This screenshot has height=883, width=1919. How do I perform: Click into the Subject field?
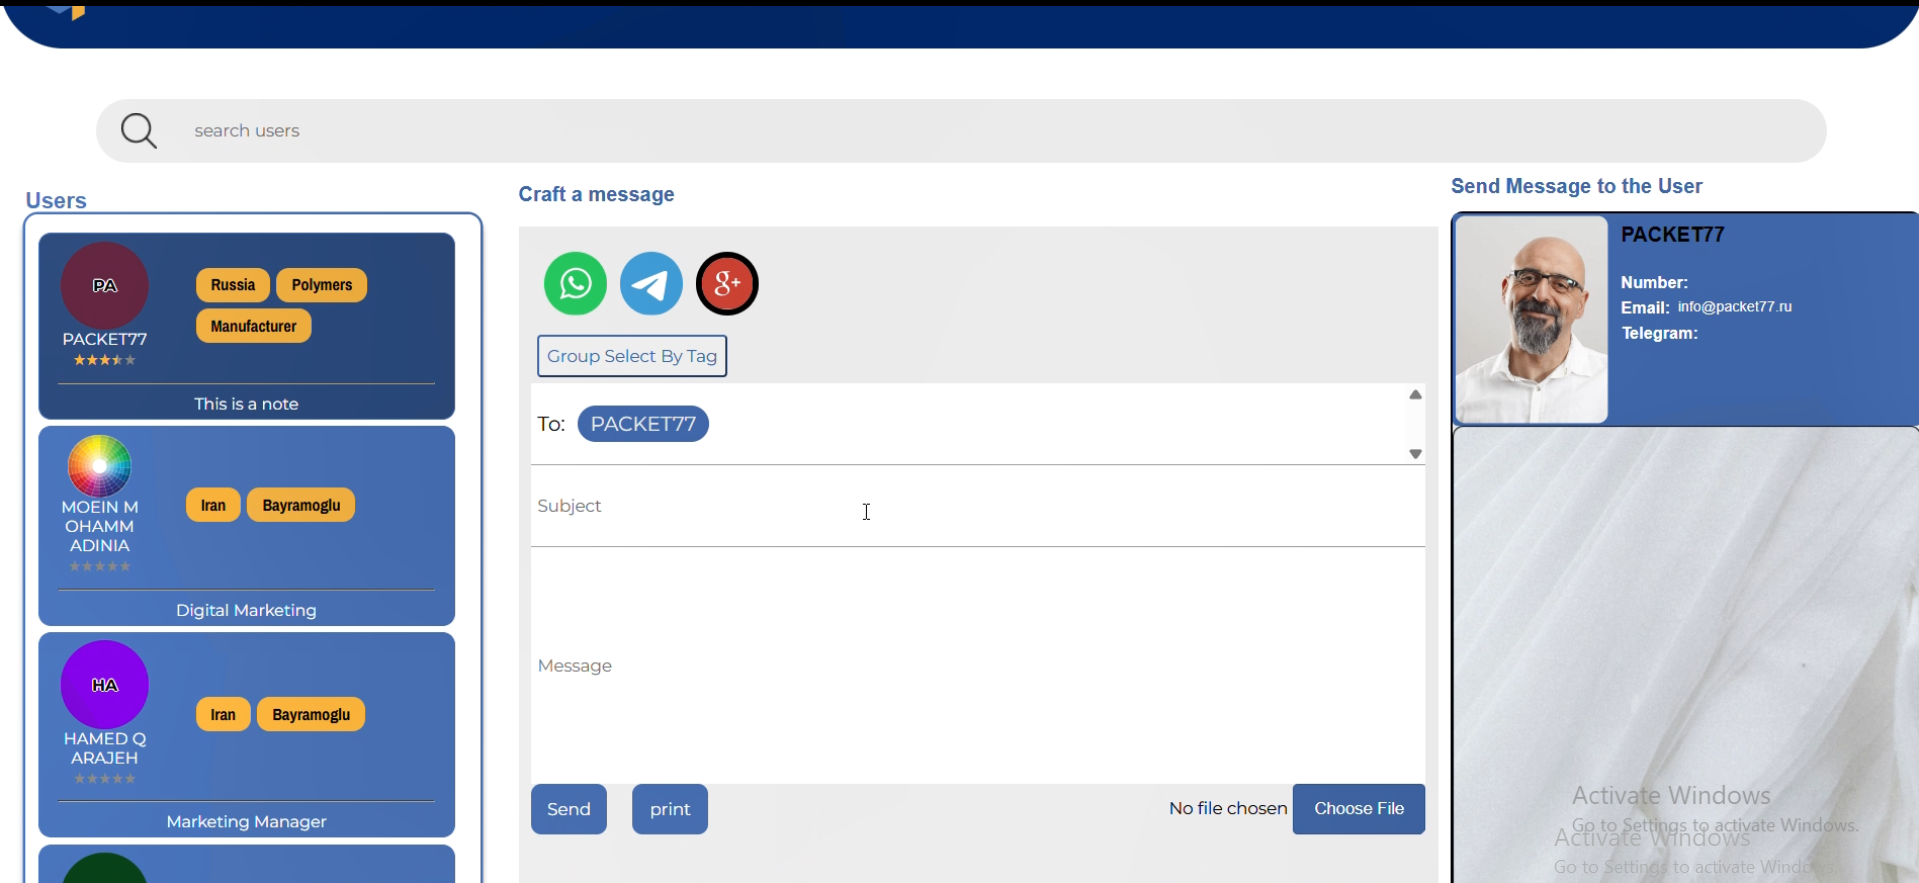point(978,506)
